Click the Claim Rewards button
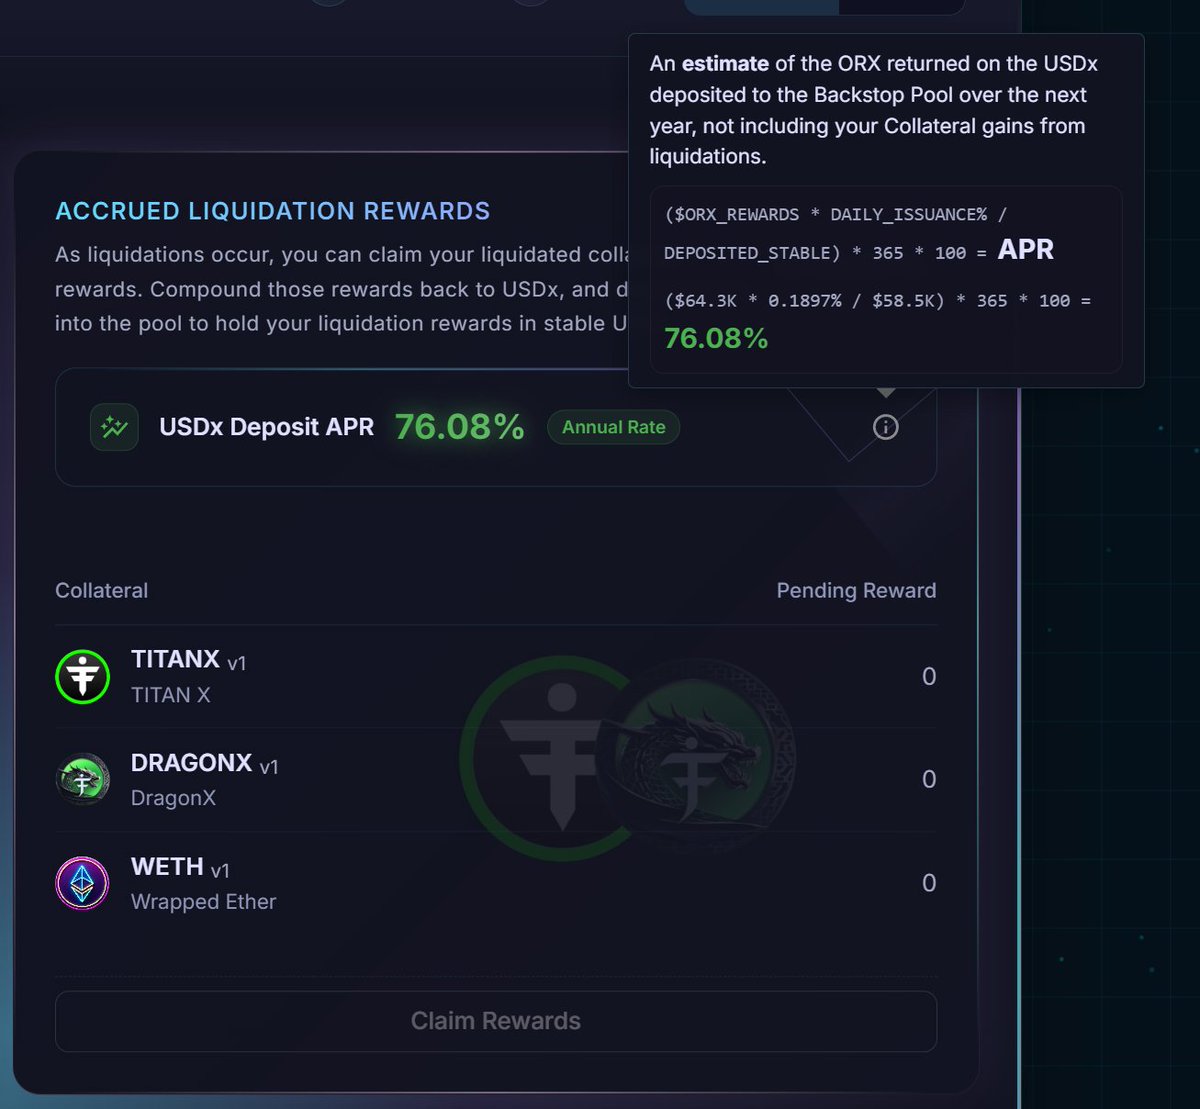Image resolution: width=1200 pixels, height=1109 pixels. tap(496, 1021)
